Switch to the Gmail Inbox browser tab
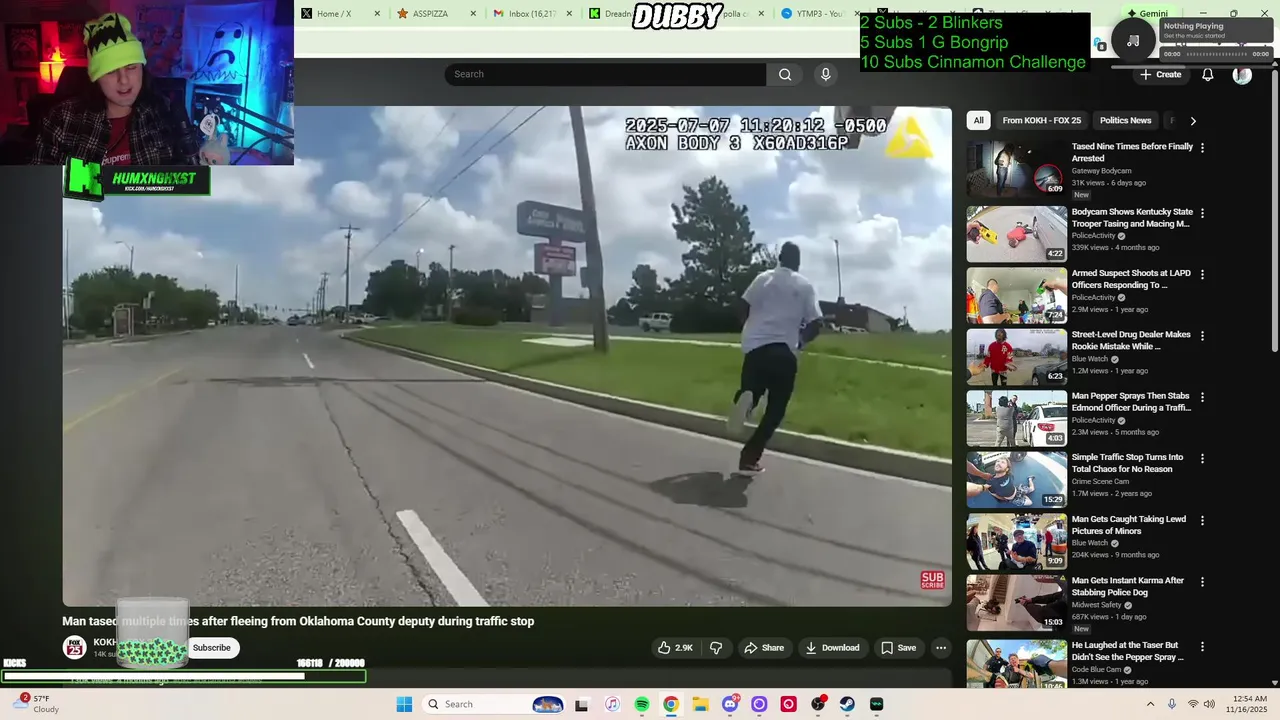The width and height of the screenshot is (1280, 720). [x=534, y=13]
